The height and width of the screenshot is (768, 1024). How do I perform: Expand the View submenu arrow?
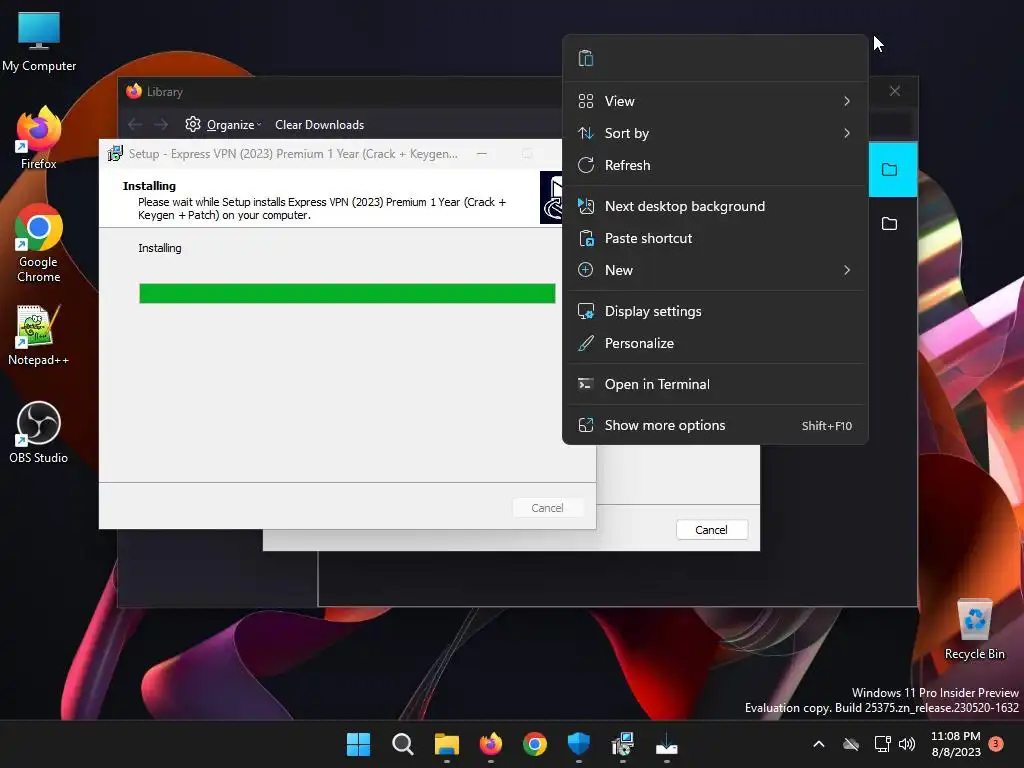847,101
